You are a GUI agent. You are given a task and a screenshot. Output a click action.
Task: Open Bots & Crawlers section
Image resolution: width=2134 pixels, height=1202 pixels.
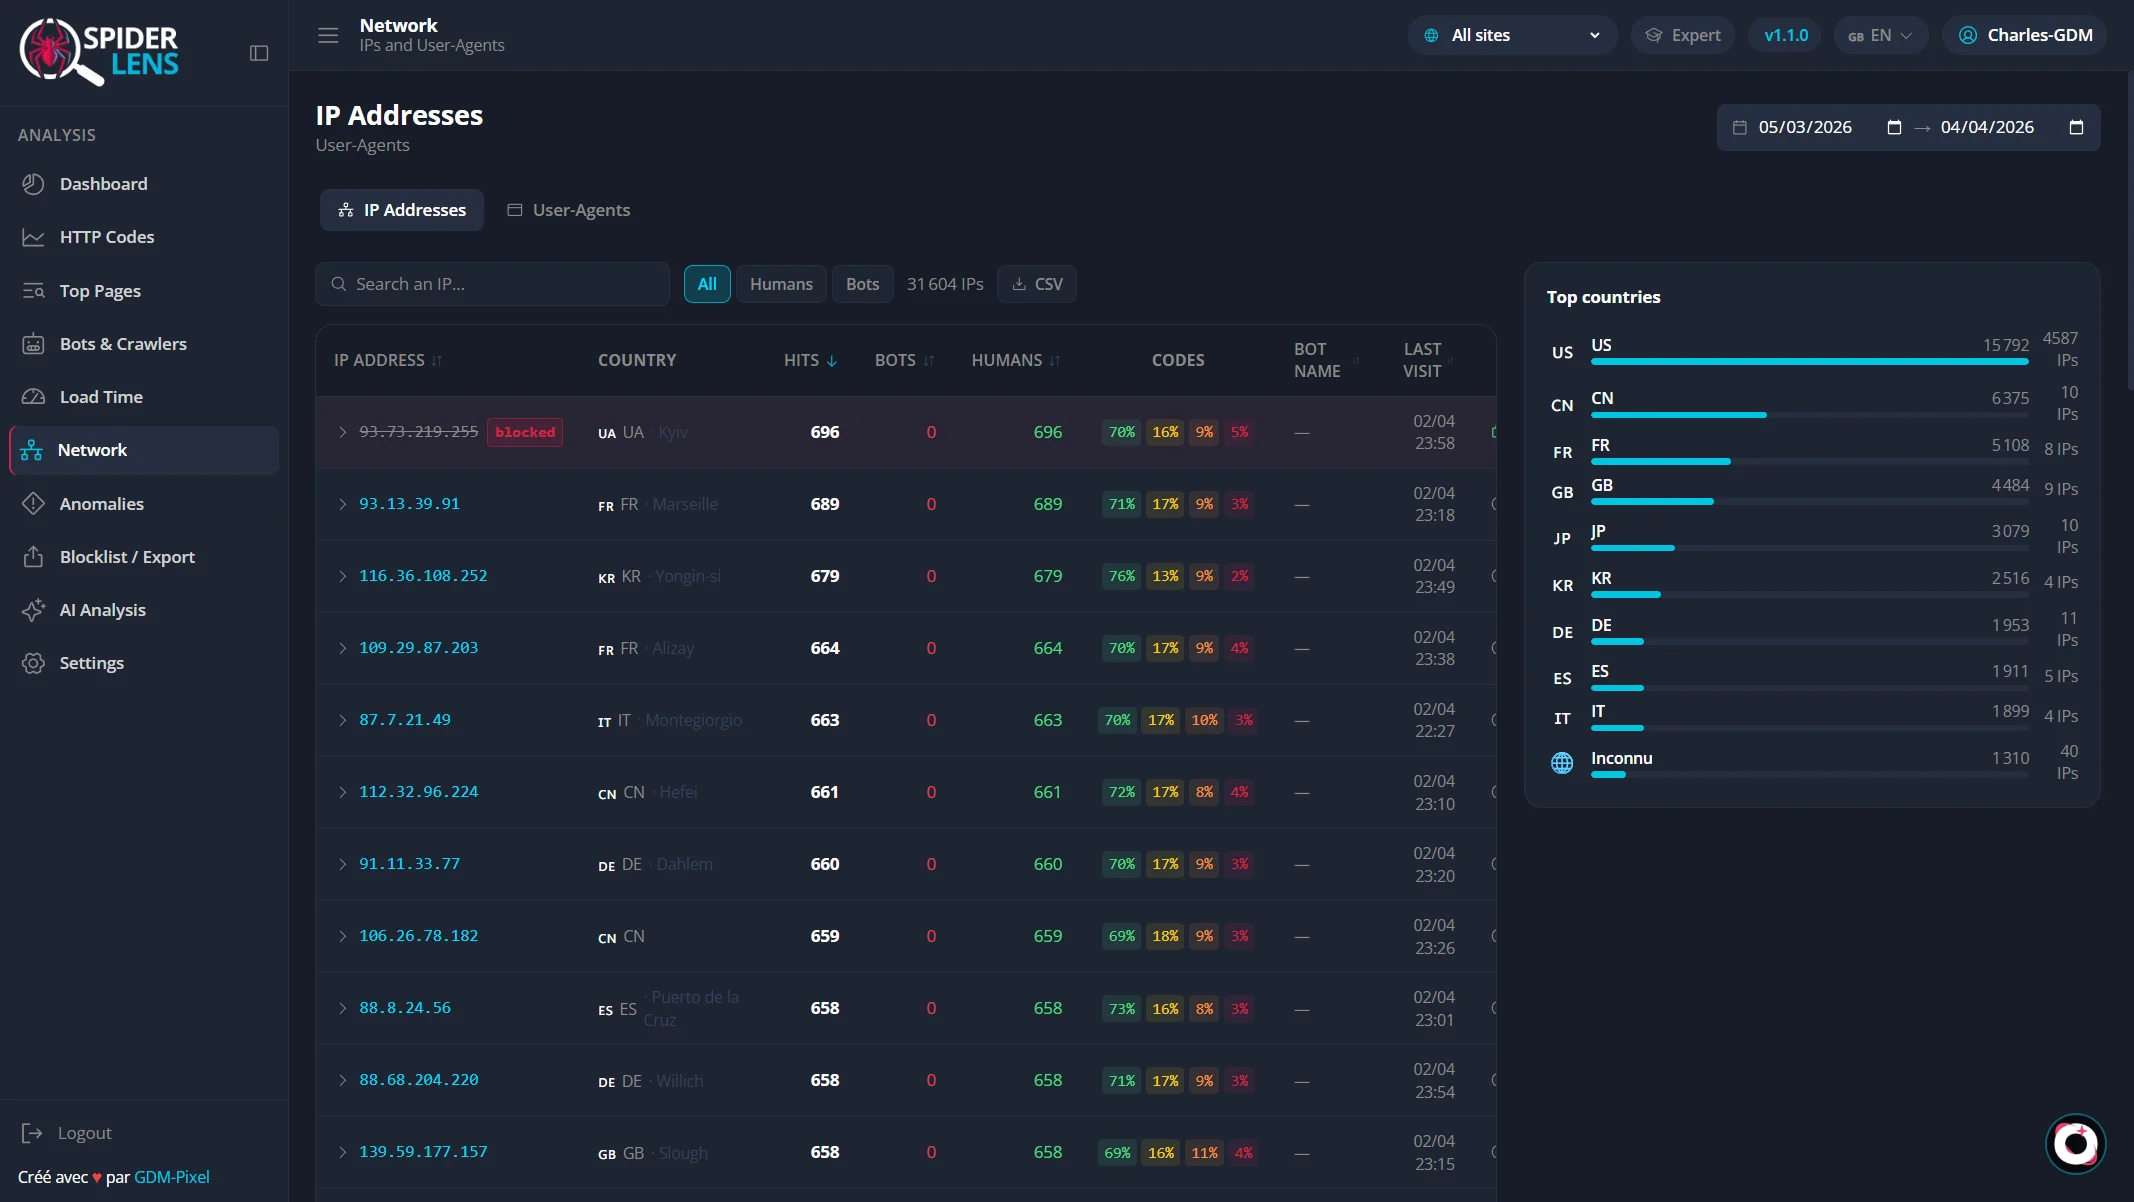123,344
